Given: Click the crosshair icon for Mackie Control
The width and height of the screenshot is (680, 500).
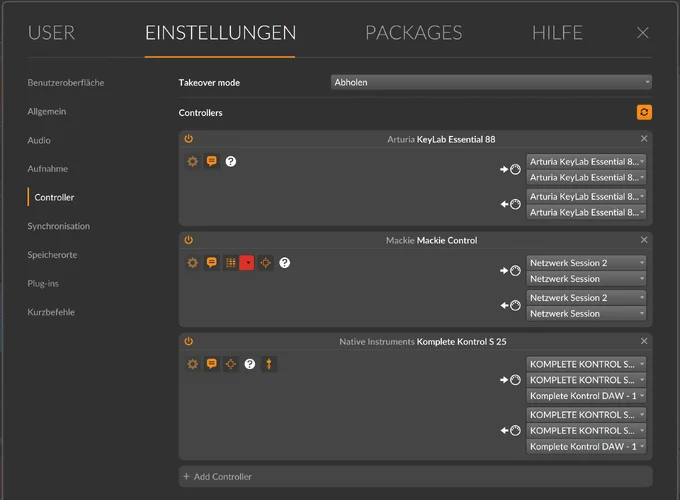Looking at the screenshot, I should click(265, 263).
